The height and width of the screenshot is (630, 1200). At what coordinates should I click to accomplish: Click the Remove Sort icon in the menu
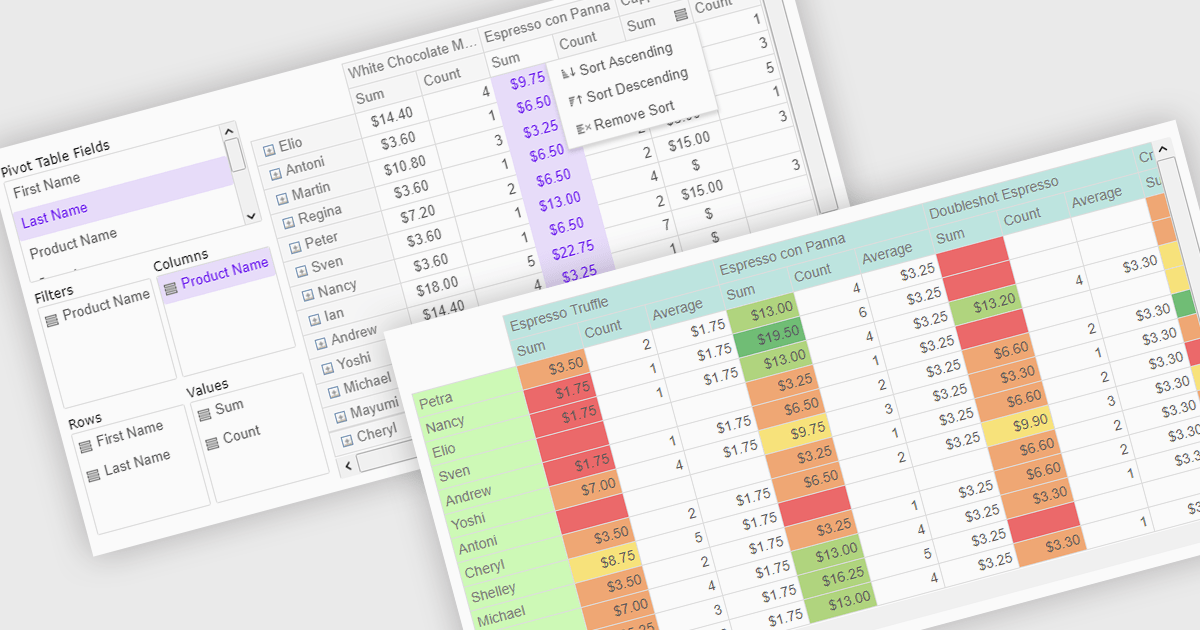(581, 127)
